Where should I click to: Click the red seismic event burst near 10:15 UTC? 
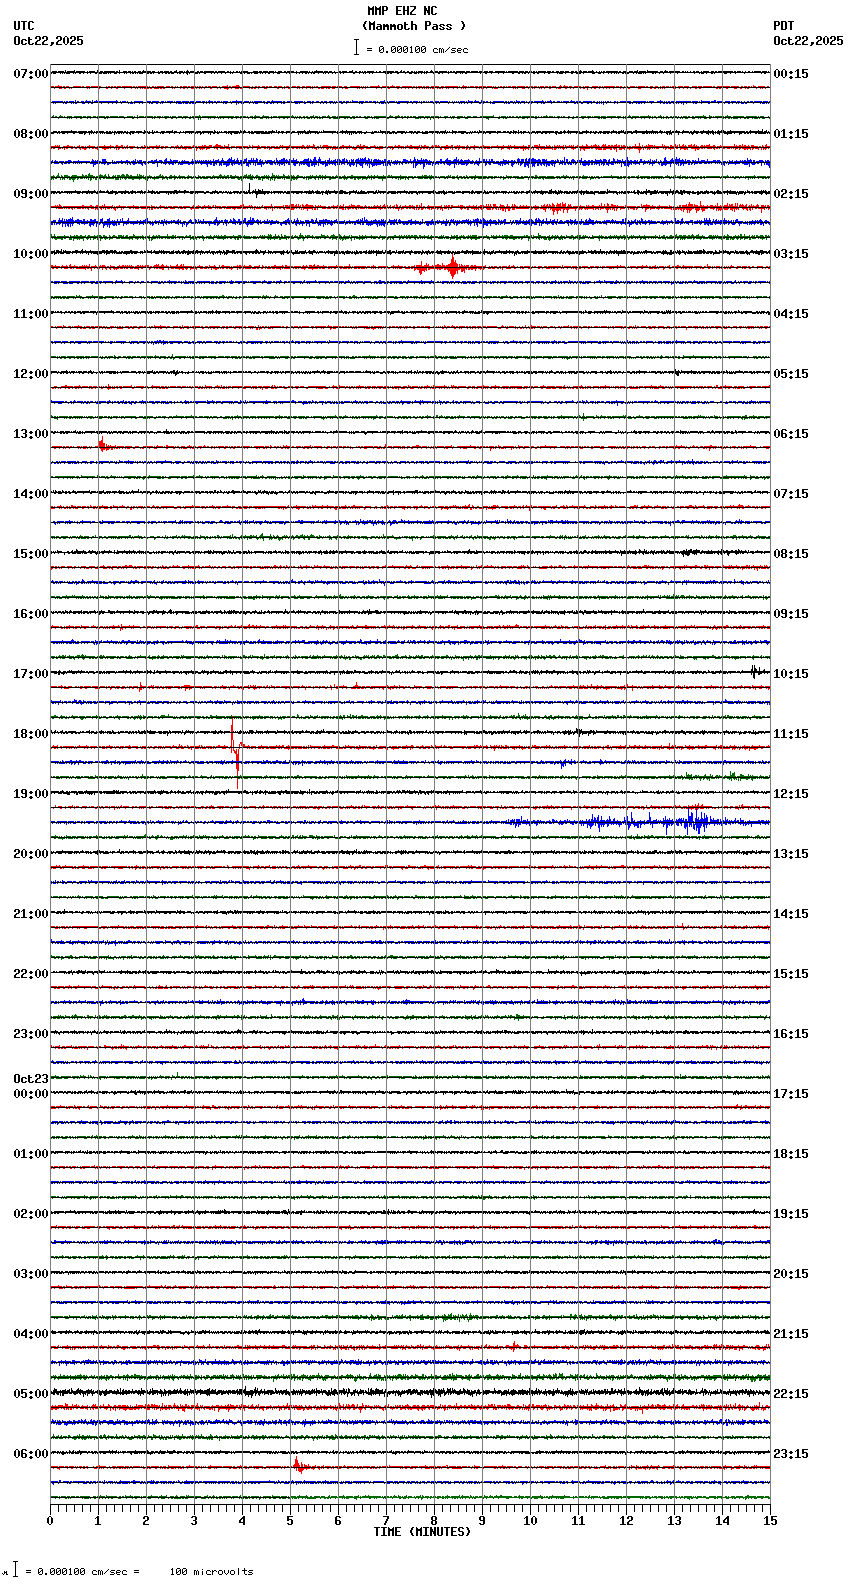coord(452,267)
